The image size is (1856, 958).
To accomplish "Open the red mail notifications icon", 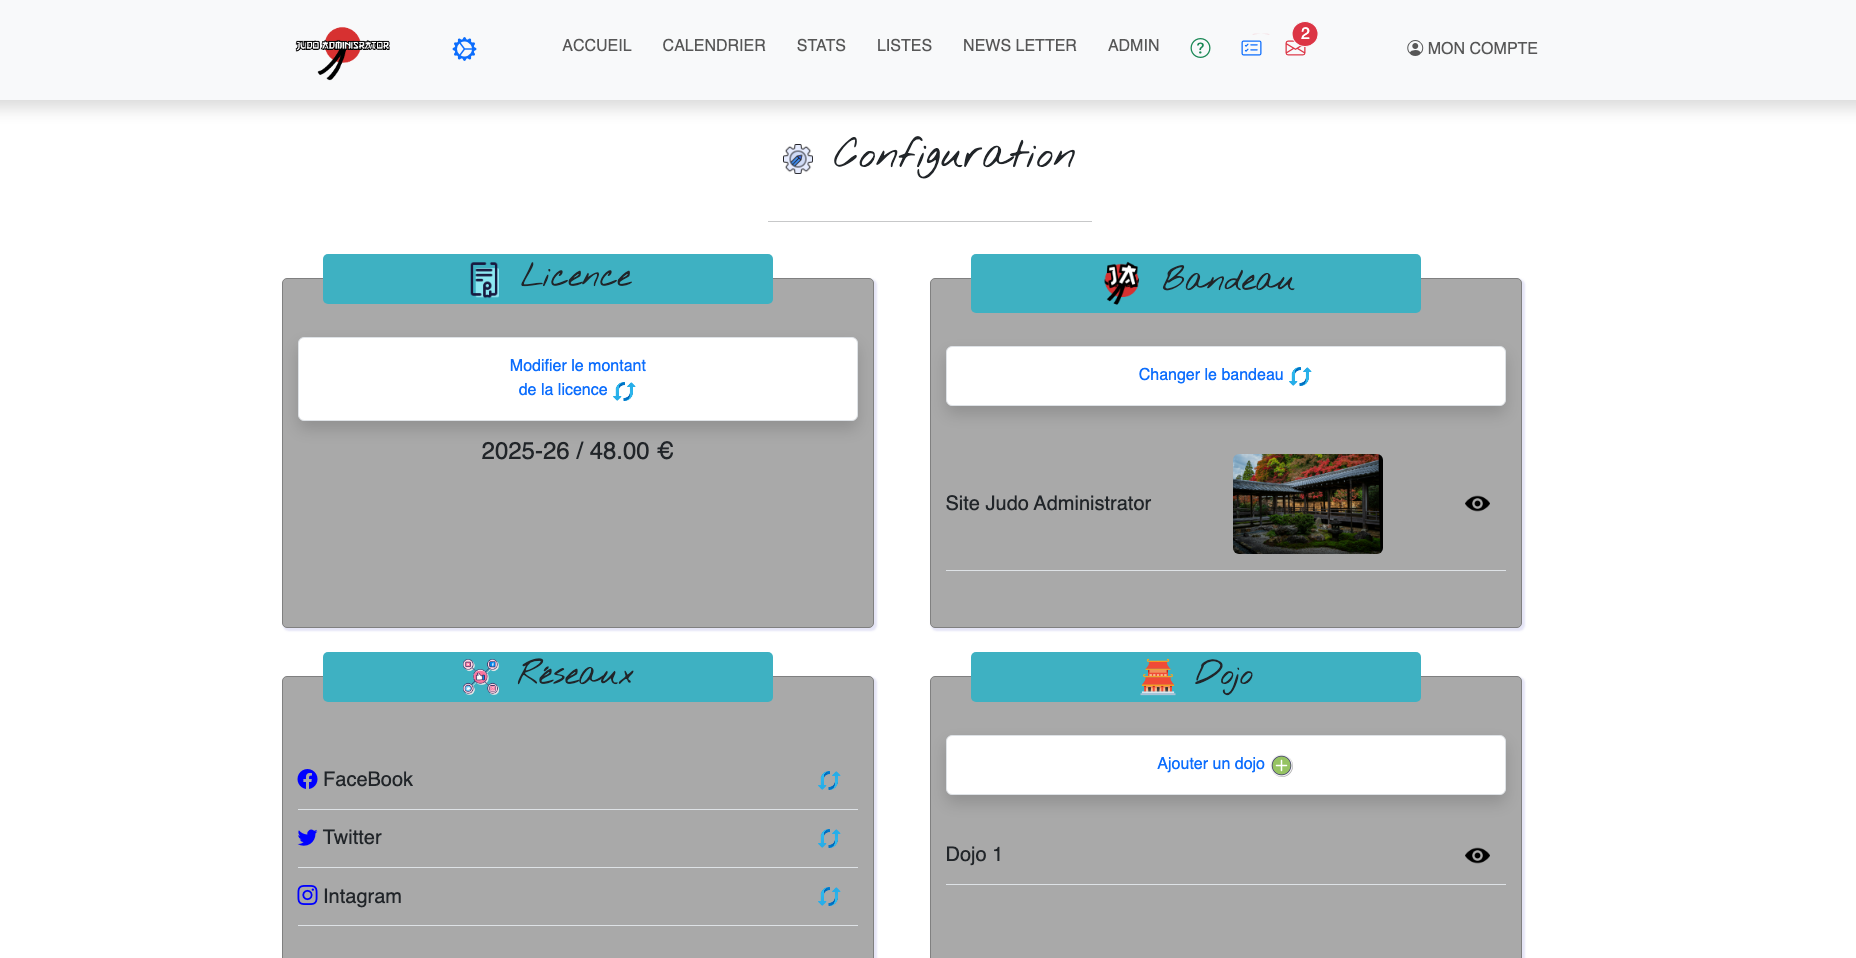I will tap(1295, 48).
